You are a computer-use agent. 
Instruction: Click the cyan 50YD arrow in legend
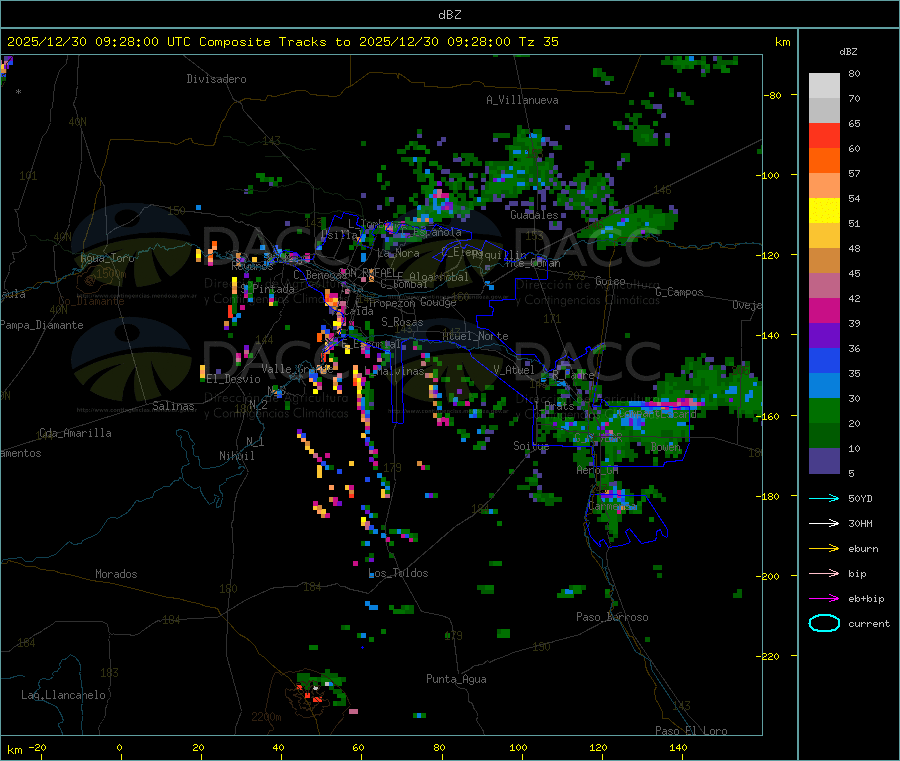pos(824,498)
